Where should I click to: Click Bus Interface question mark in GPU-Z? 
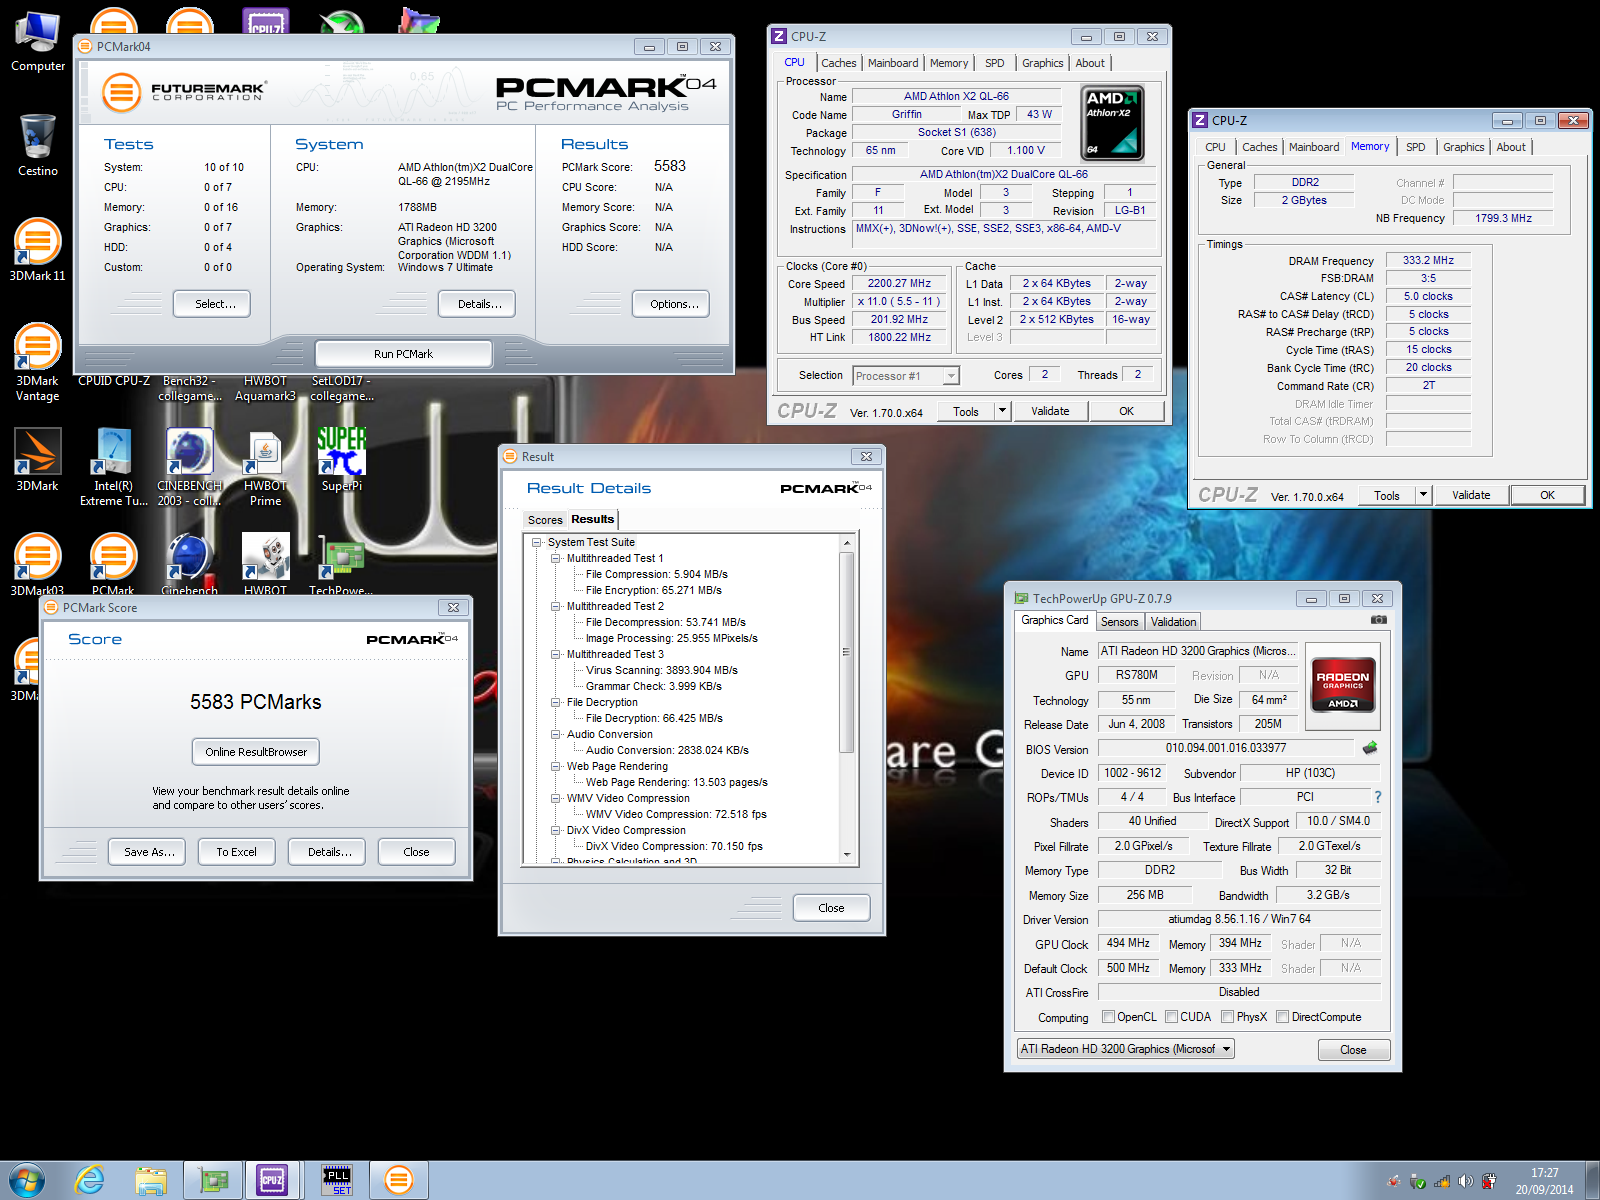(x=1378, y=797)
